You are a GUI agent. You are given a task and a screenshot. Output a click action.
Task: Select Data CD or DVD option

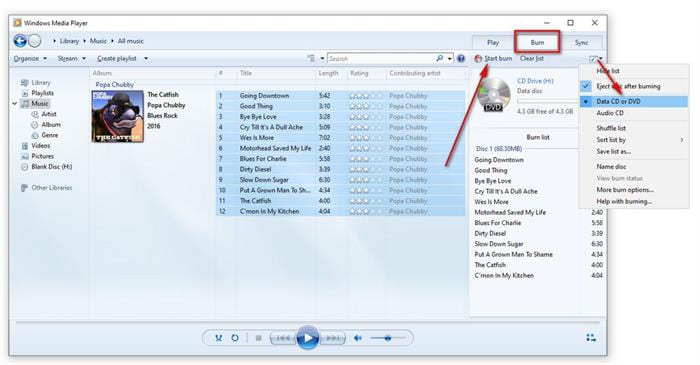tap(633, 101)
